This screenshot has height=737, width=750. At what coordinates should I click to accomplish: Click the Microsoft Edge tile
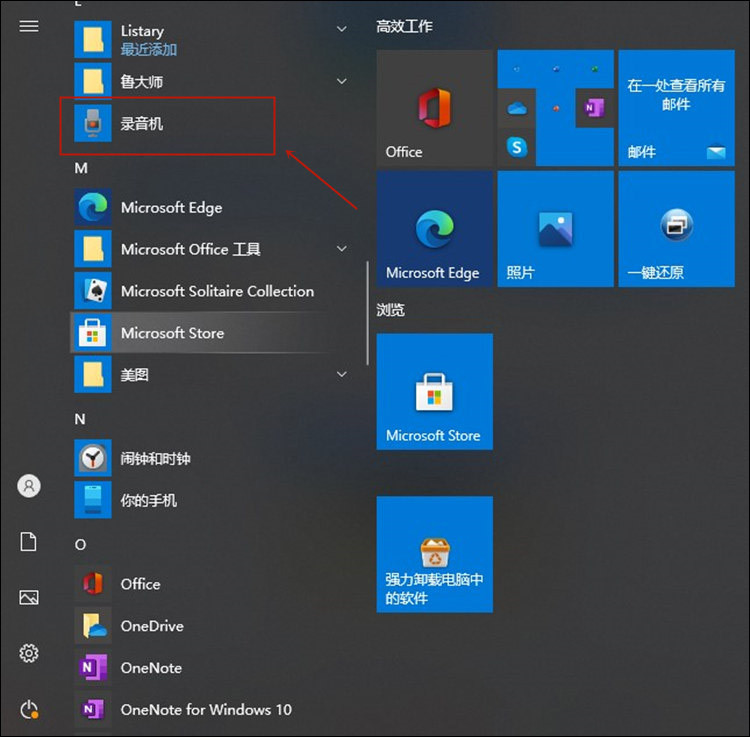click(x=434, y=229)
